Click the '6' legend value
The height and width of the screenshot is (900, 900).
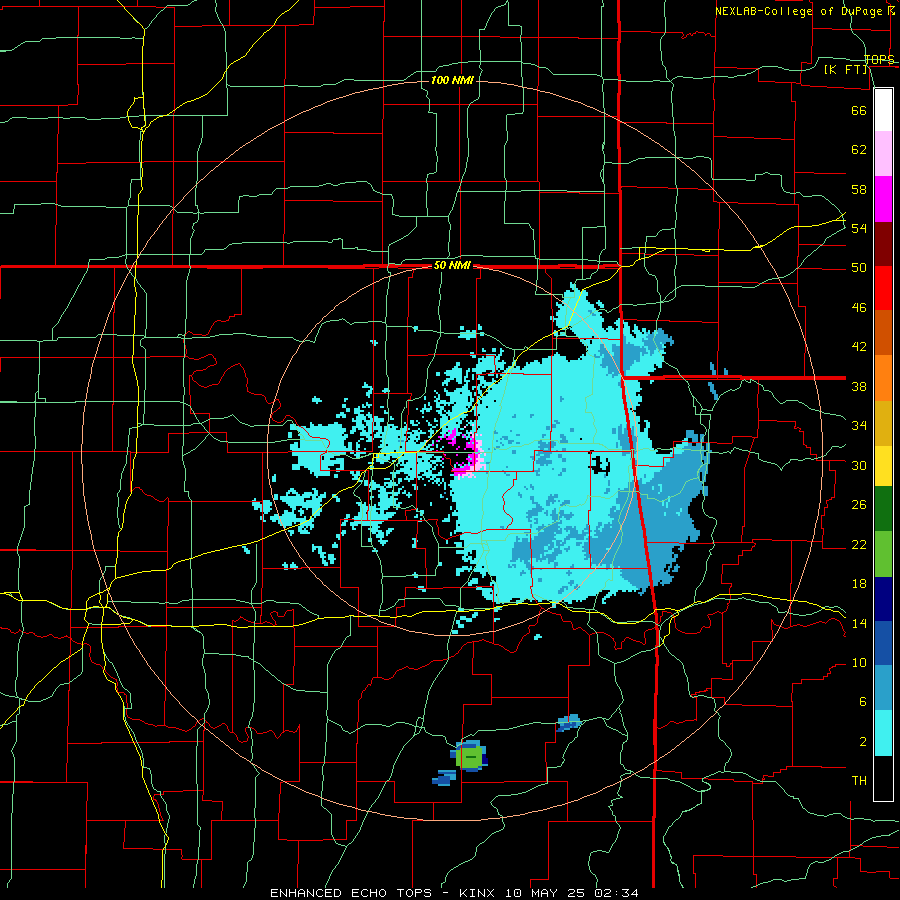862,702
